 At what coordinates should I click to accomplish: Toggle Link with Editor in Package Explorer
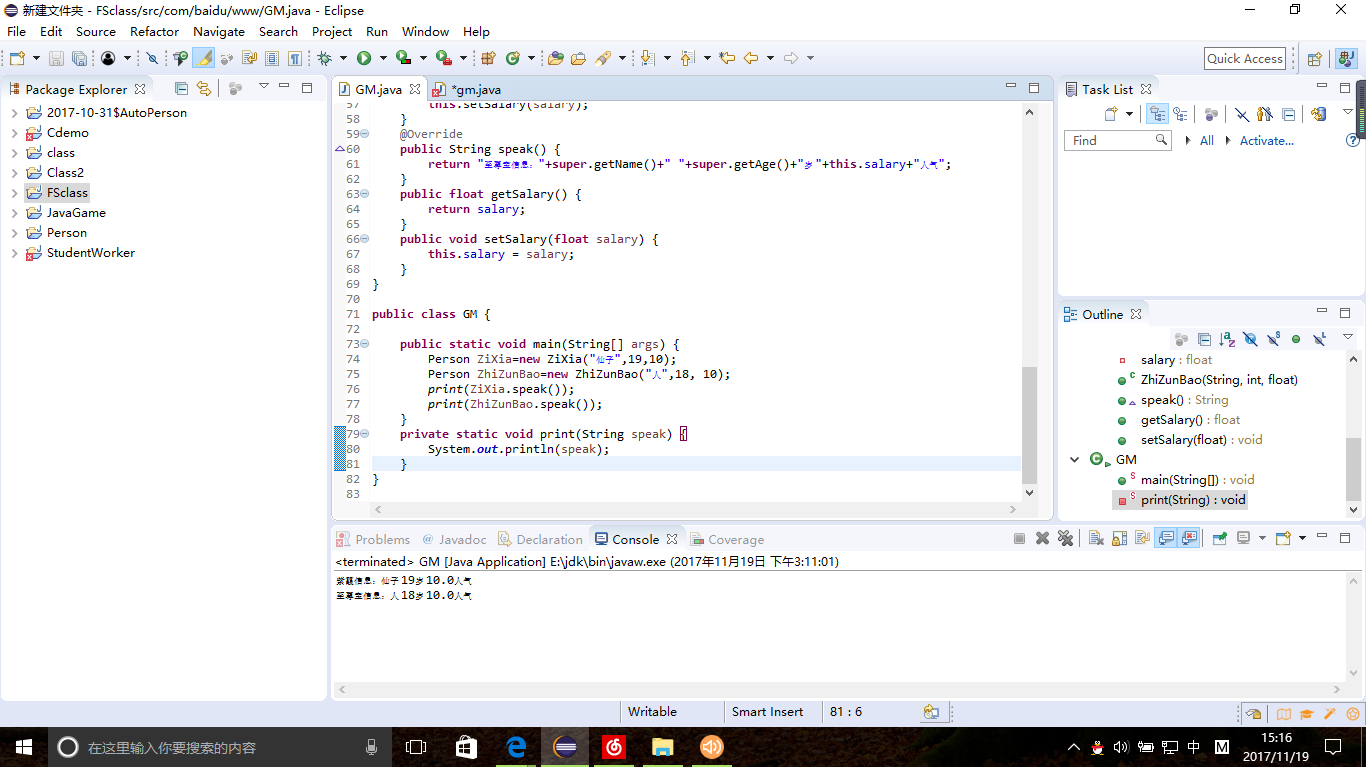coord(204,89)
